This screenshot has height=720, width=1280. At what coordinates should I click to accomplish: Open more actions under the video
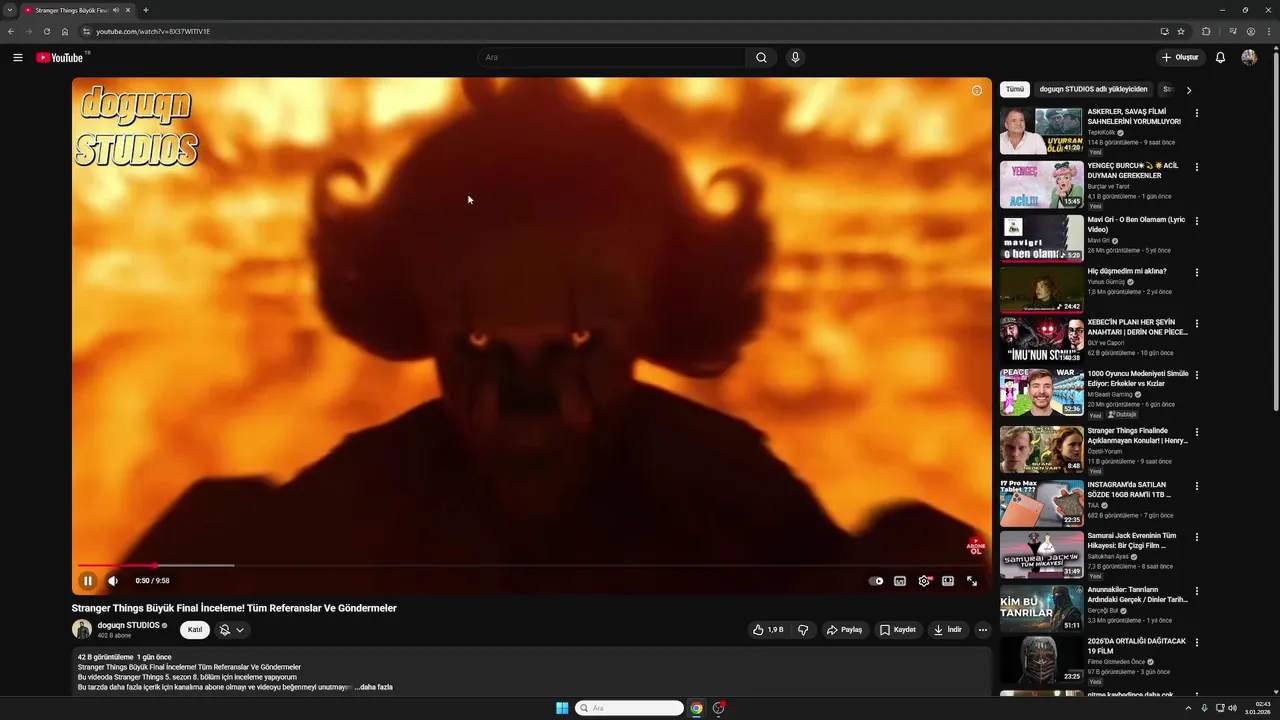982,630
